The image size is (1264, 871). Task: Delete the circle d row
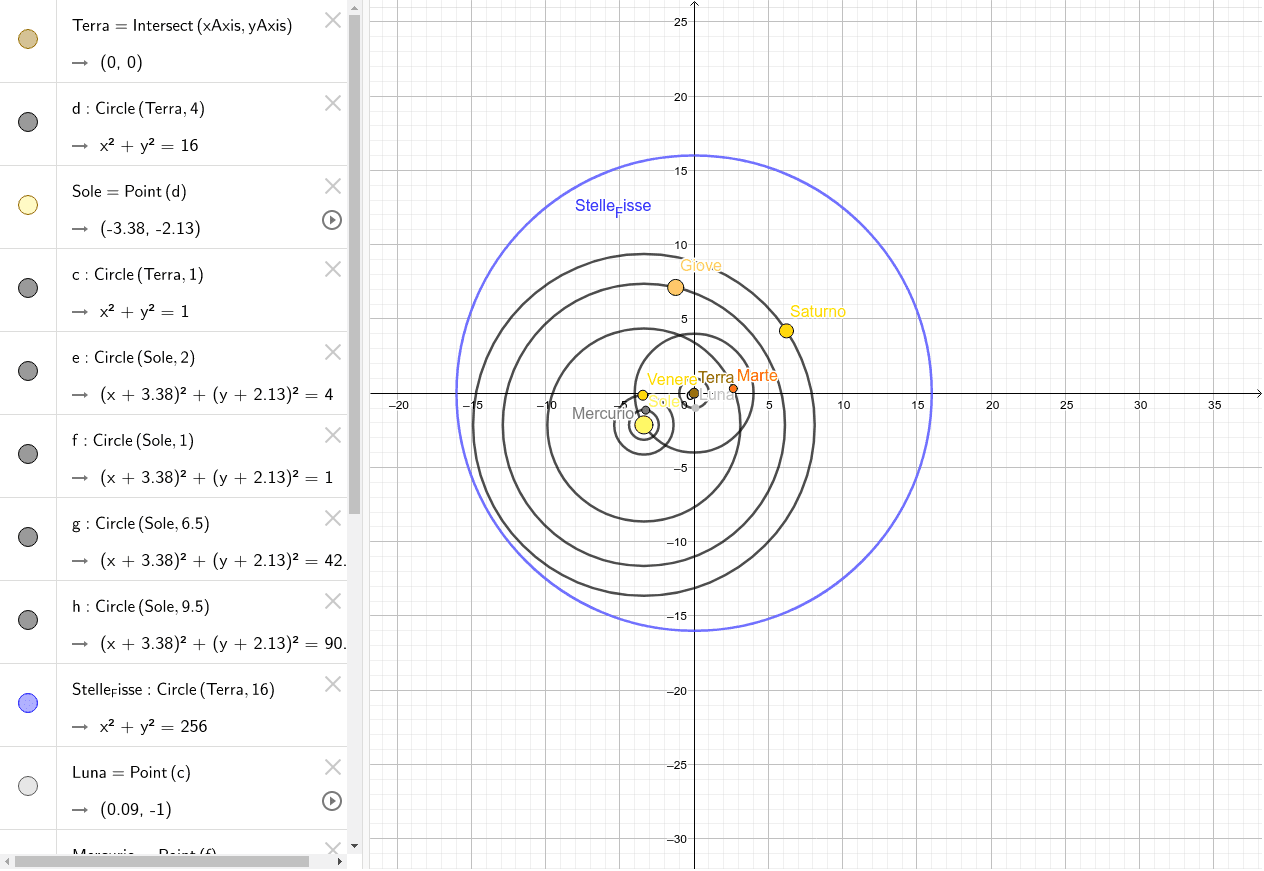click(333, 103)
